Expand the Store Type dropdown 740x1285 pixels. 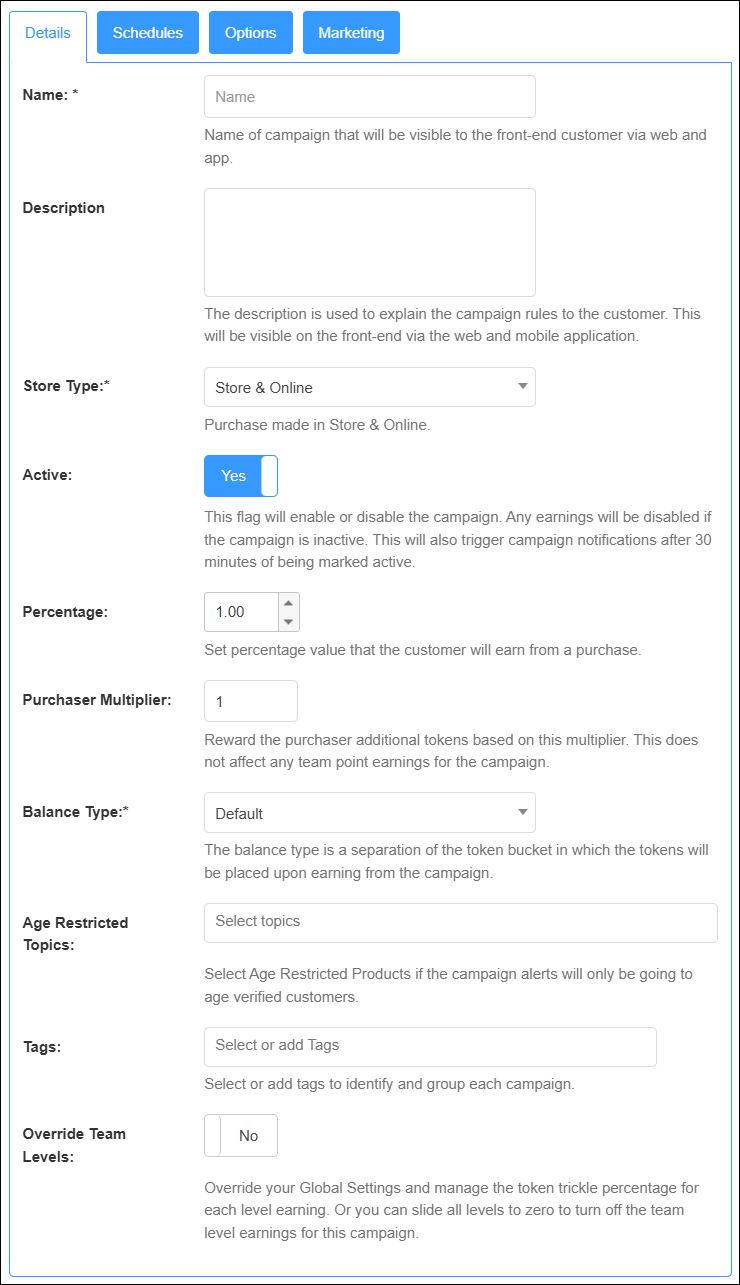369,387
